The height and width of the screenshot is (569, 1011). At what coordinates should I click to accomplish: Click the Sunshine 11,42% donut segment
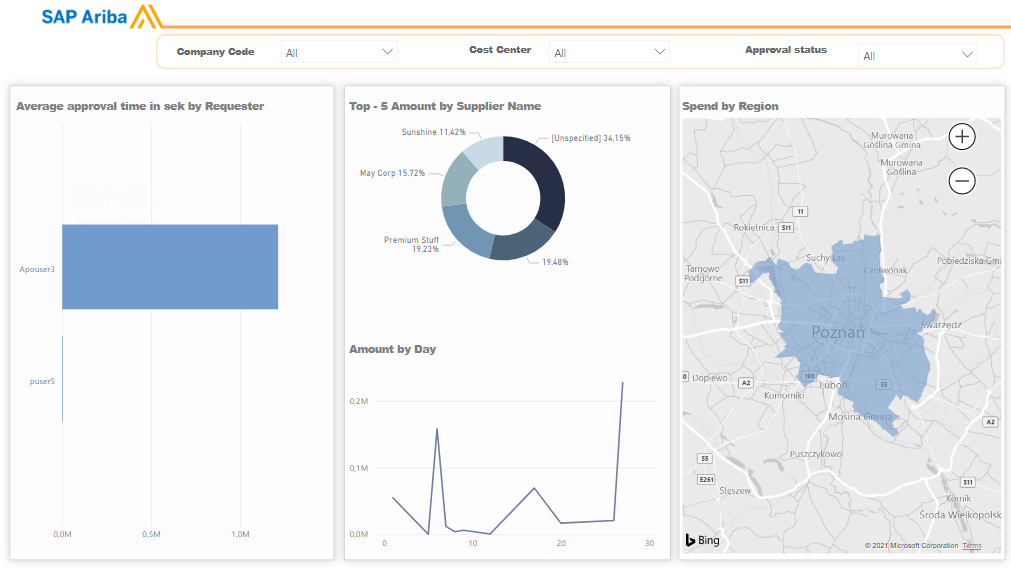pyautogui.click(x=483, y=150)
